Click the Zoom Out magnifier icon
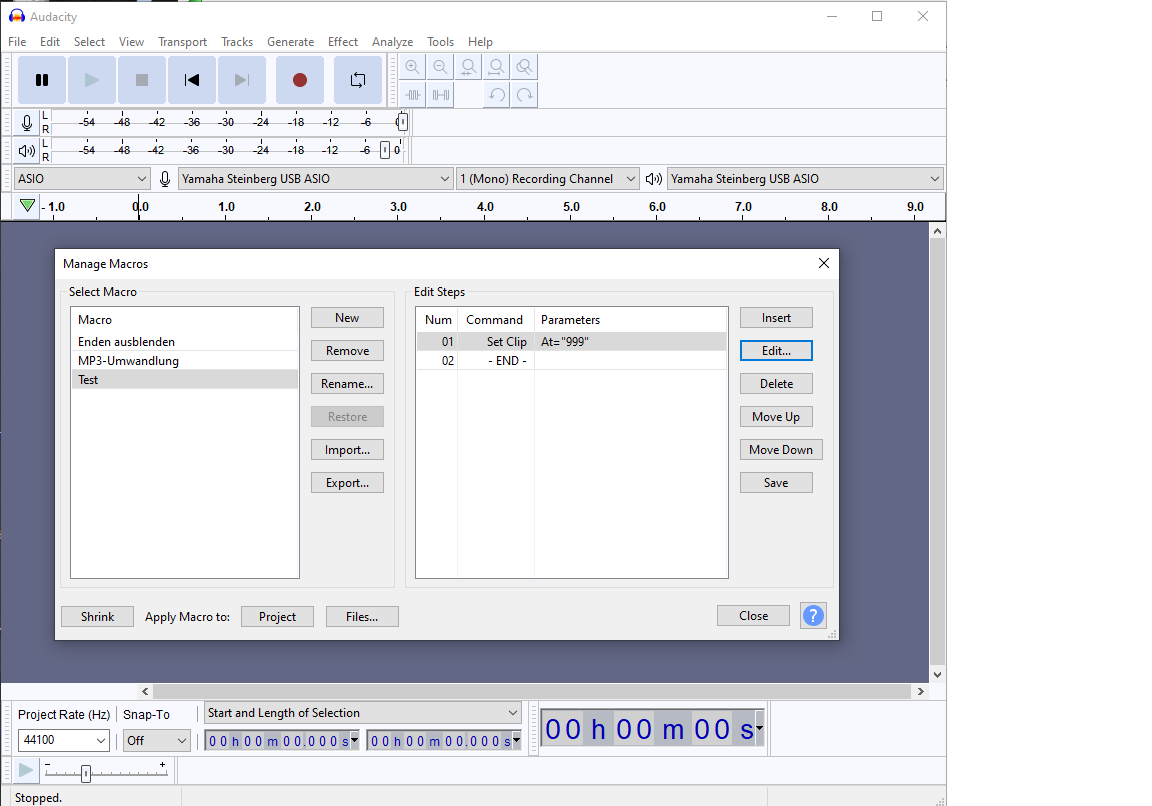 click(441, 67)
